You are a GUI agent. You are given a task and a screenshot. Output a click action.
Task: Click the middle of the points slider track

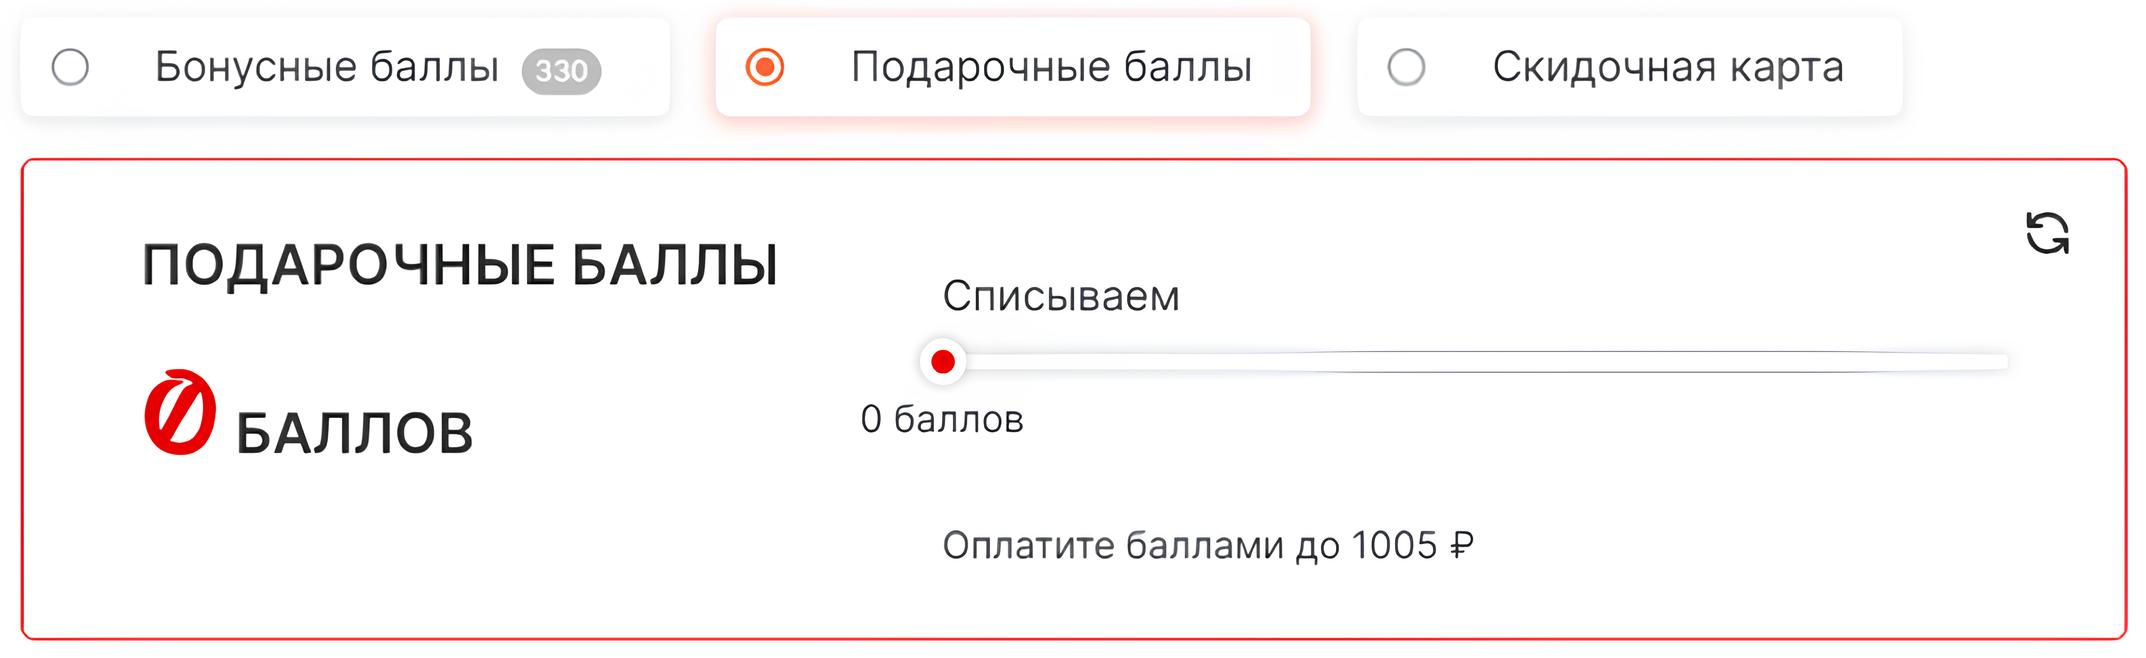(x=1475, y=362)
